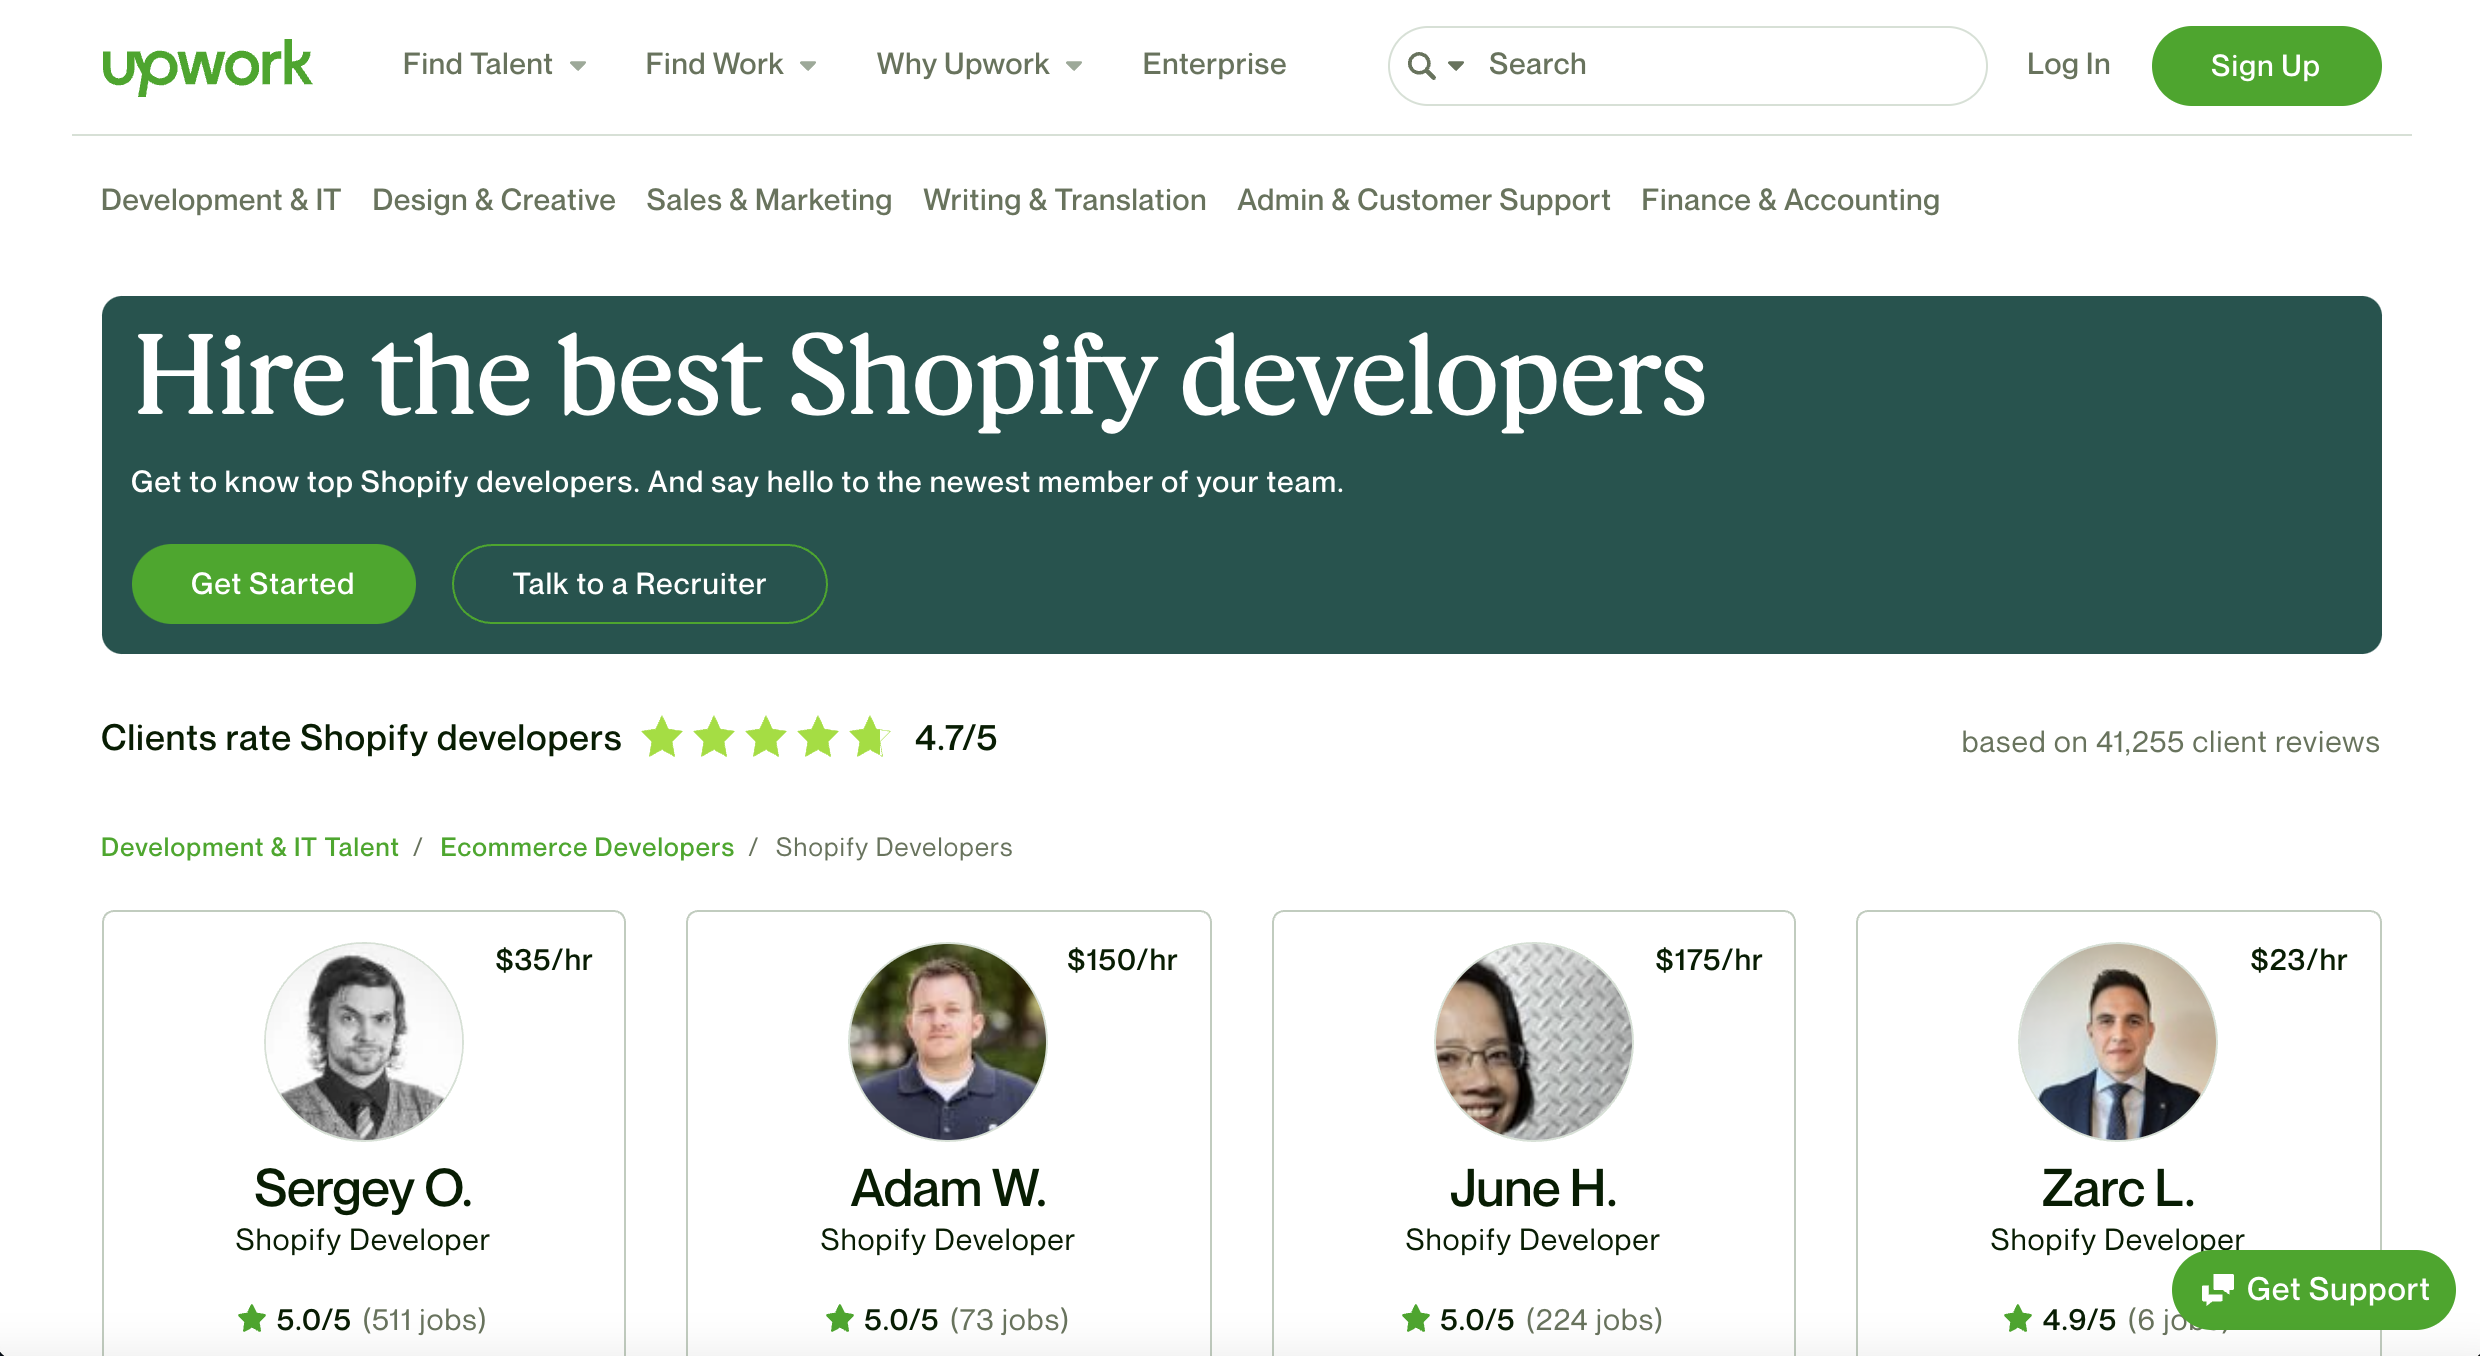This screenshot has width=2480, height=1356.
Task: Expand the Find Work menu
Action: (x=731, y=65)
